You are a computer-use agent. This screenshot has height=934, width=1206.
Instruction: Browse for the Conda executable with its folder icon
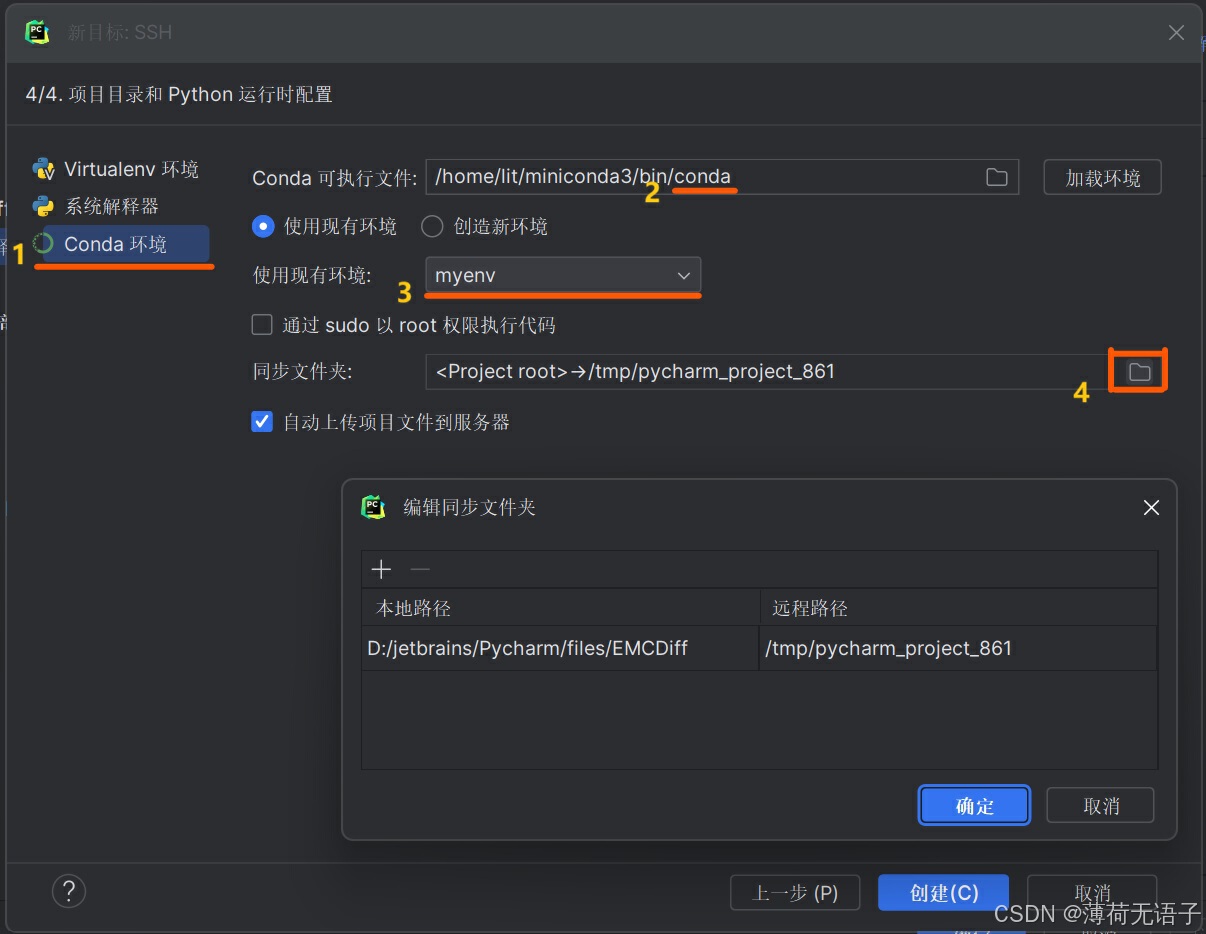(x=996, y=177)
